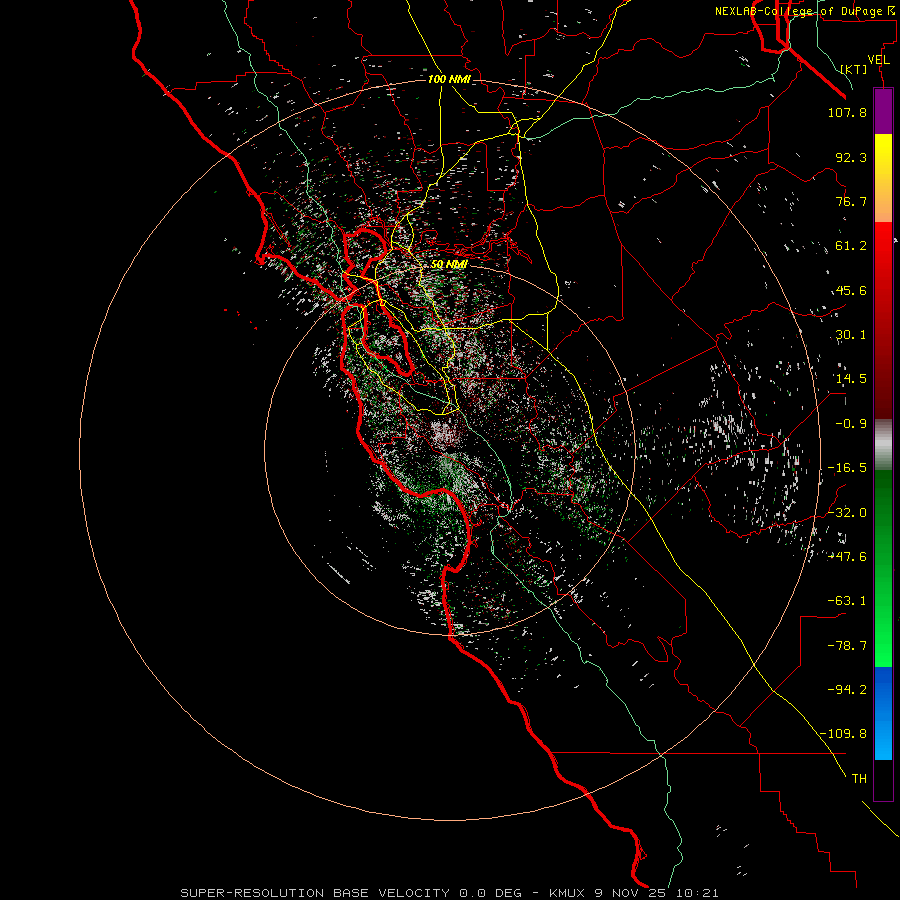Select the -94.2 legend value
Image resolution: width=900 pixels, height=900 pixels.
point(847,690)
